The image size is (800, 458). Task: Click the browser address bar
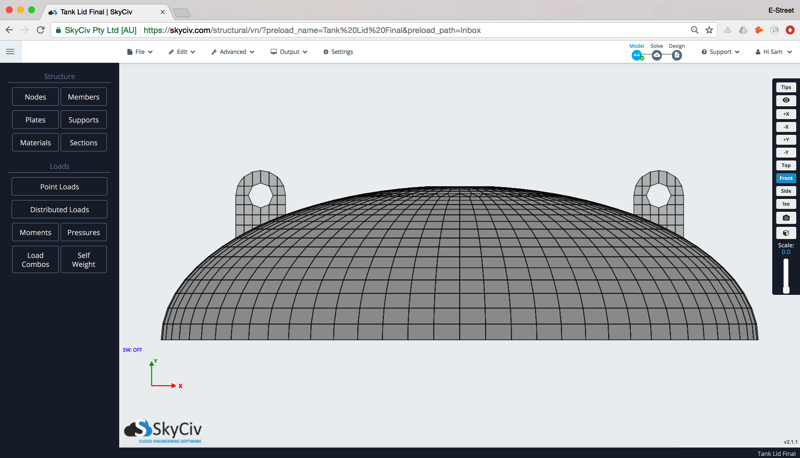point(400,30)
